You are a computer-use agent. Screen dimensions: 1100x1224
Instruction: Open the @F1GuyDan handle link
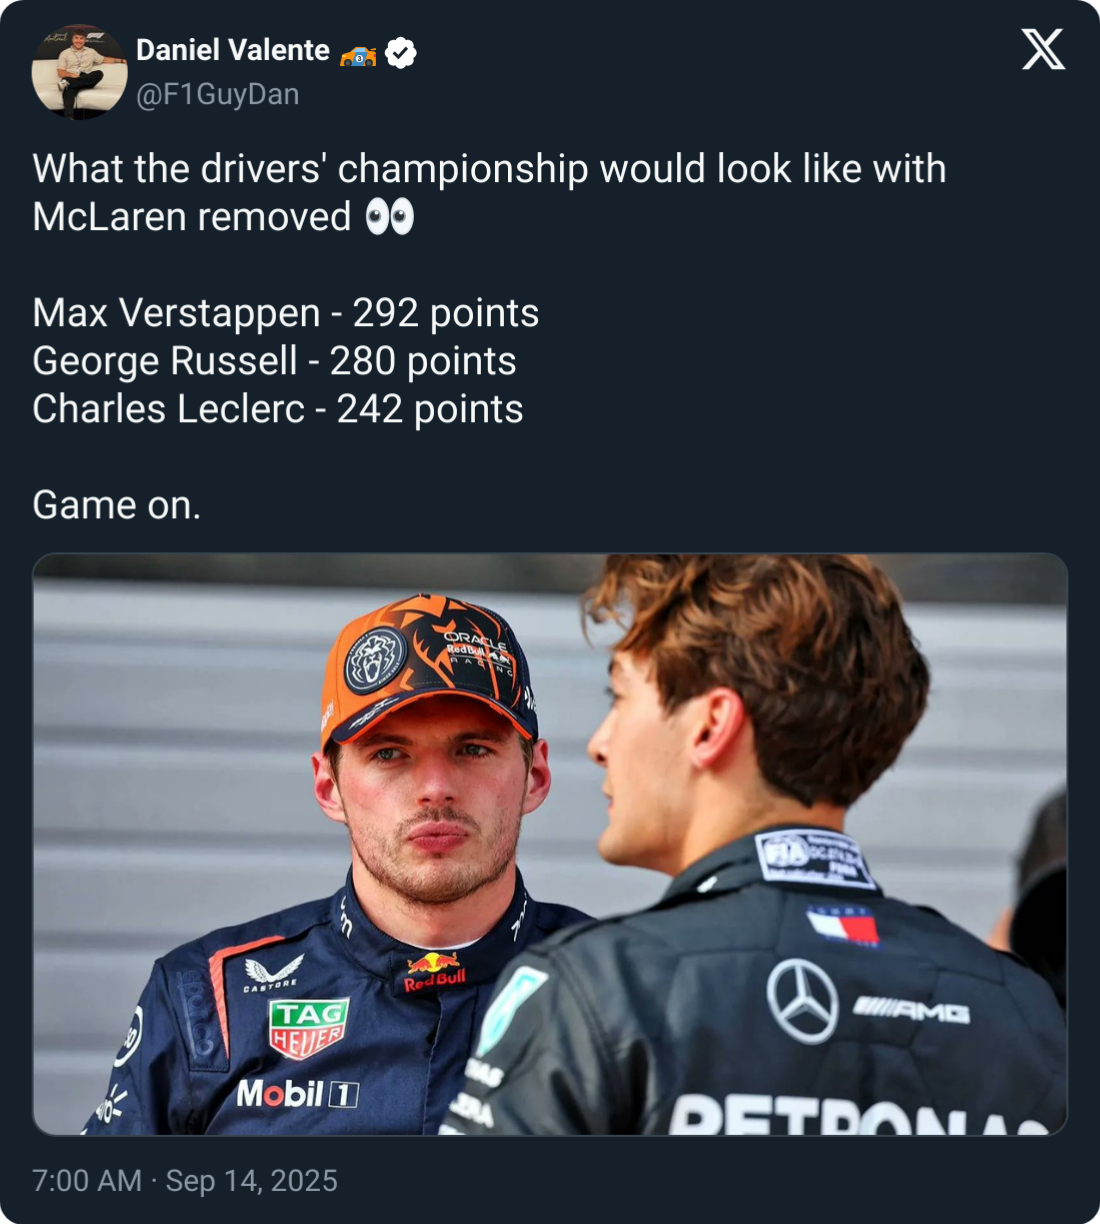217,94
